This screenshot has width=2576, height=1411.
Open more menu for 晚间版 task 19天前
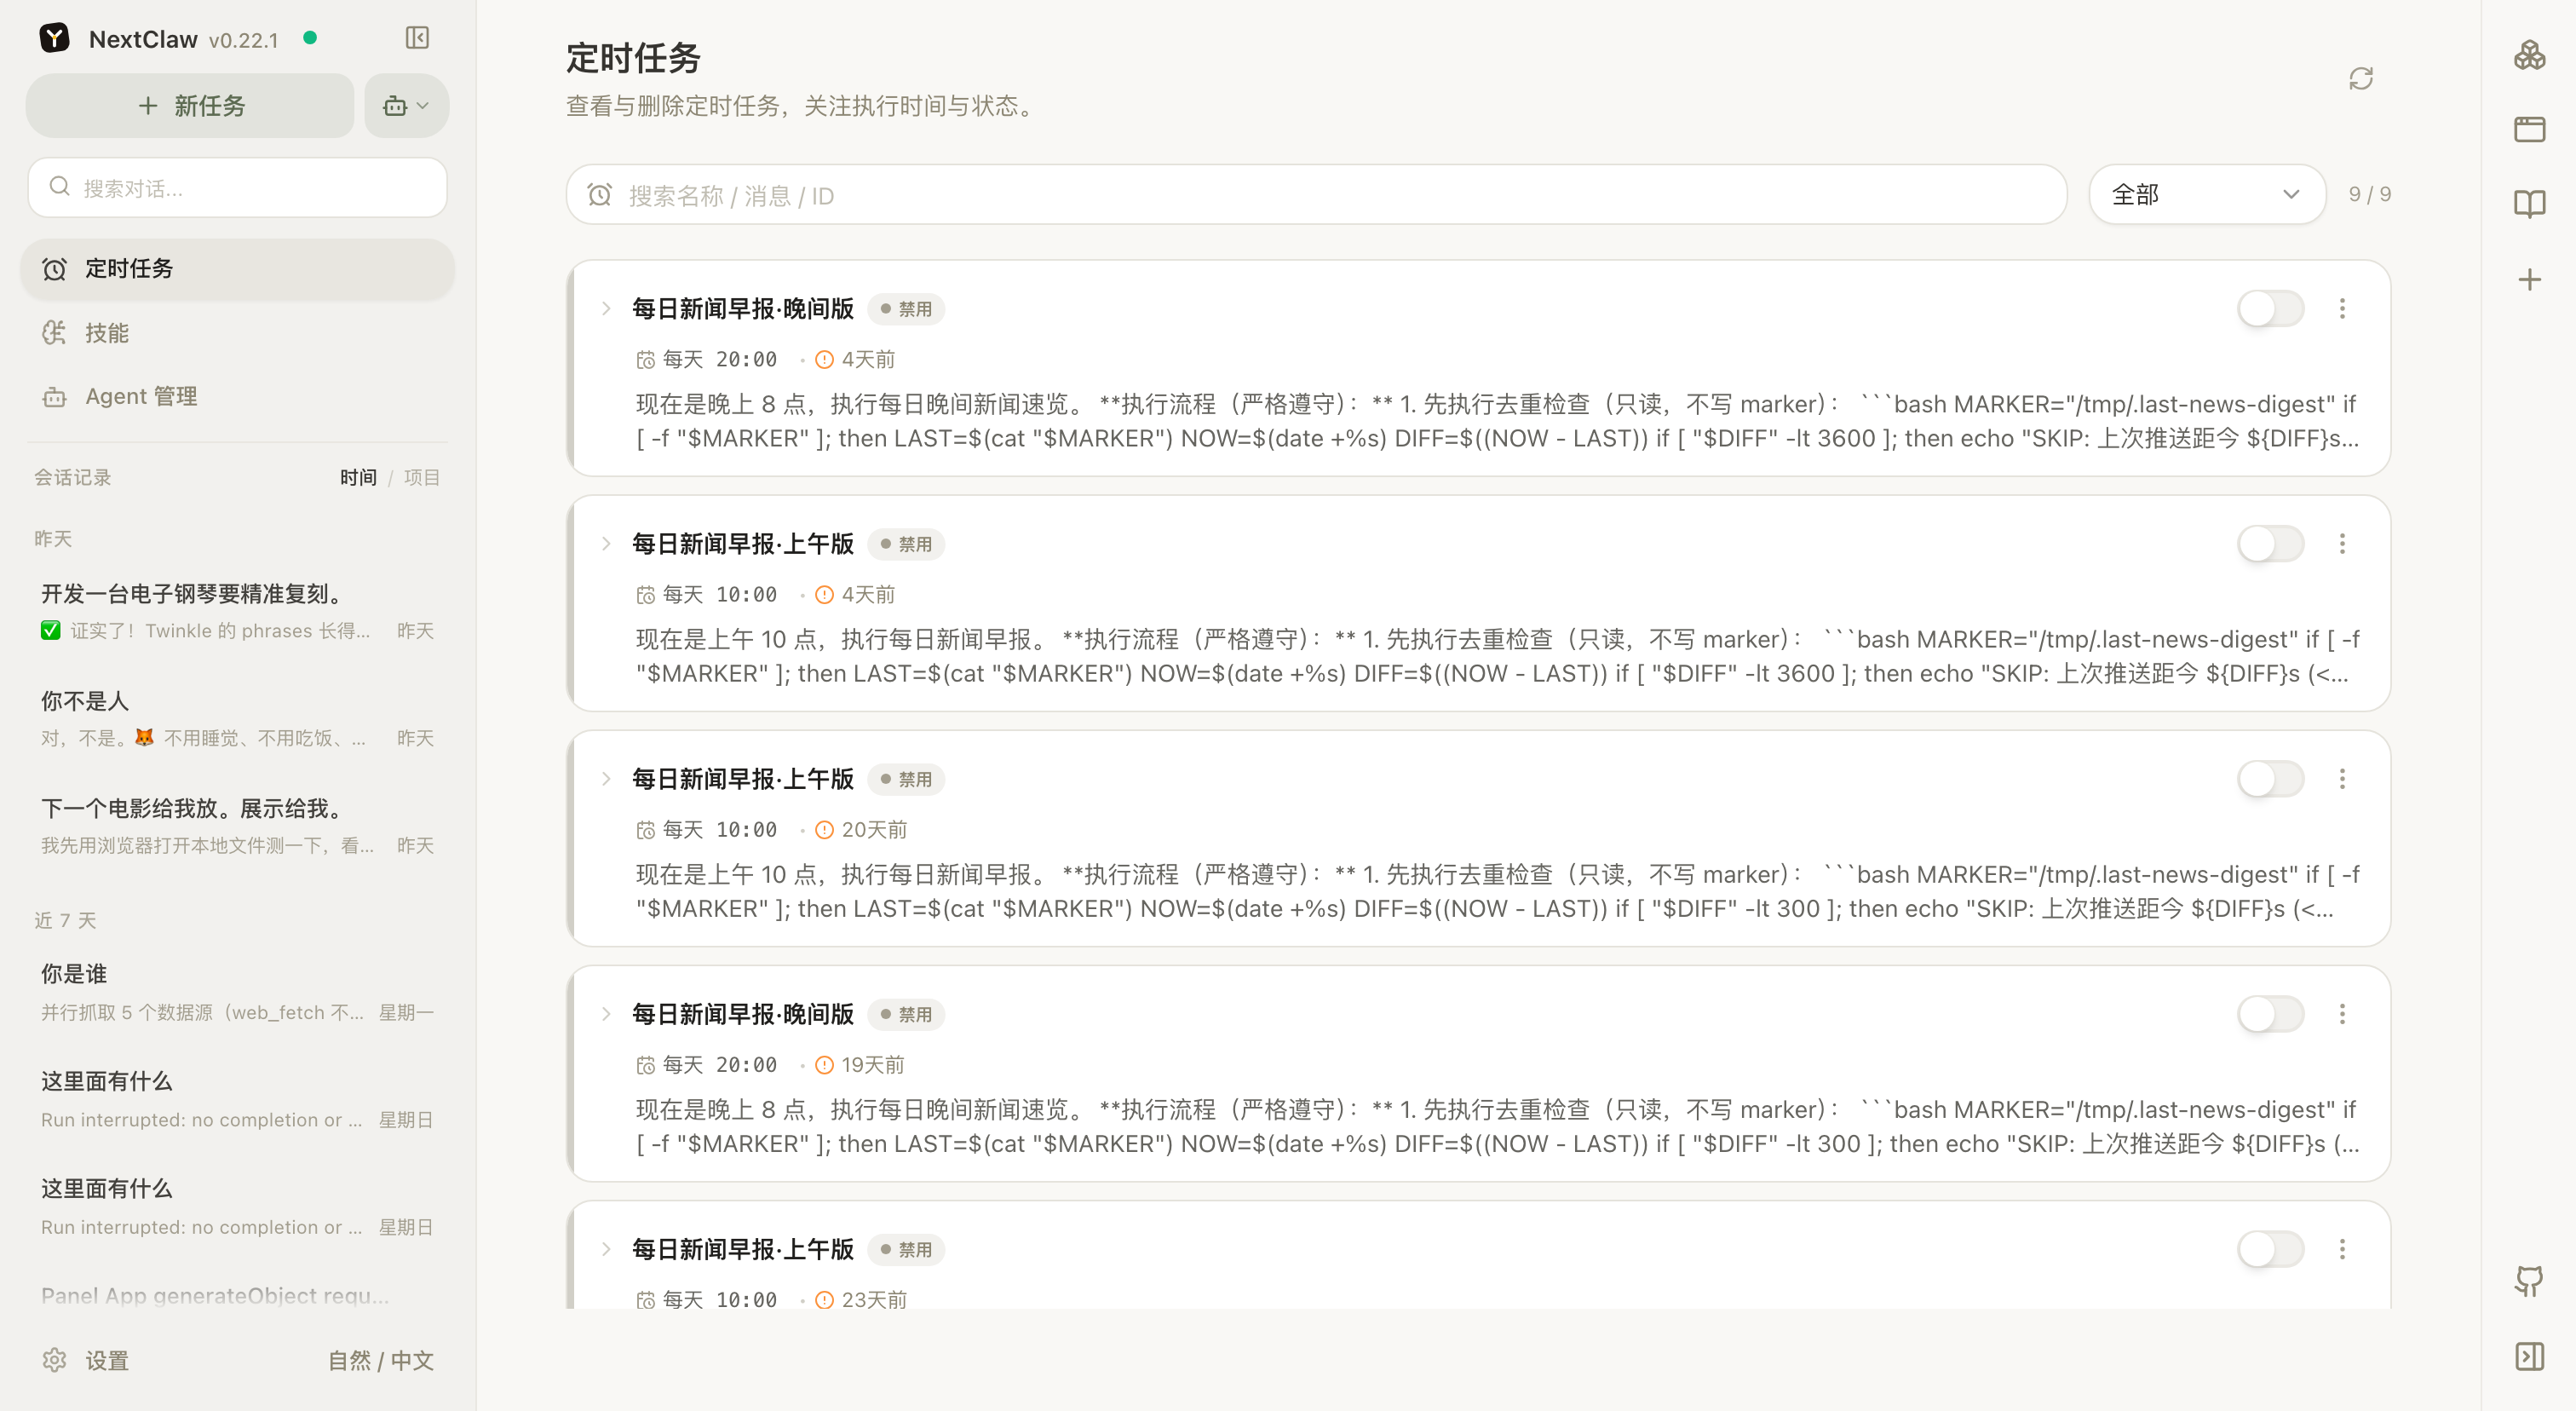(2342, 1013)
